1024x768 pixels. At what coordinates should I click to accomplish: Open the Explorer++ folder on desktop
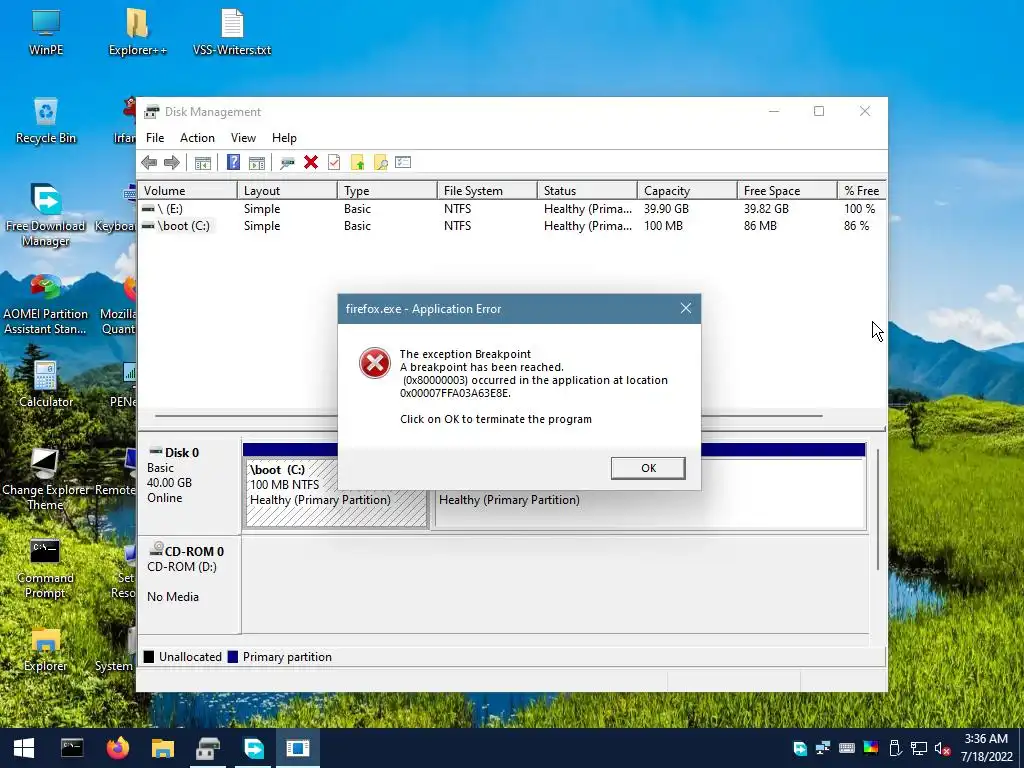[x=137, y=33]
